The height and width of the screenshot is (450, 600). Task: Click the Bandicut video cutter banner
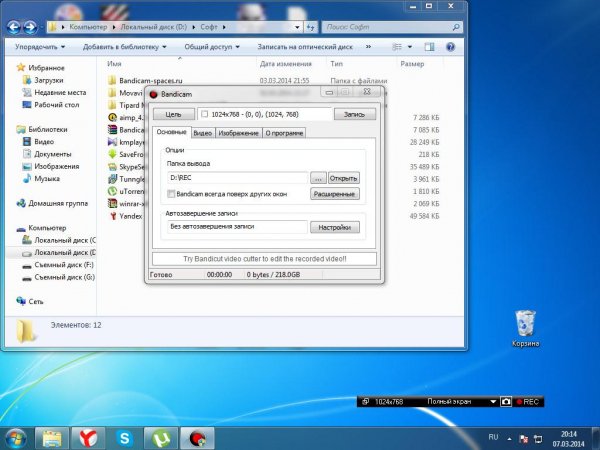[x=264, y=259]
